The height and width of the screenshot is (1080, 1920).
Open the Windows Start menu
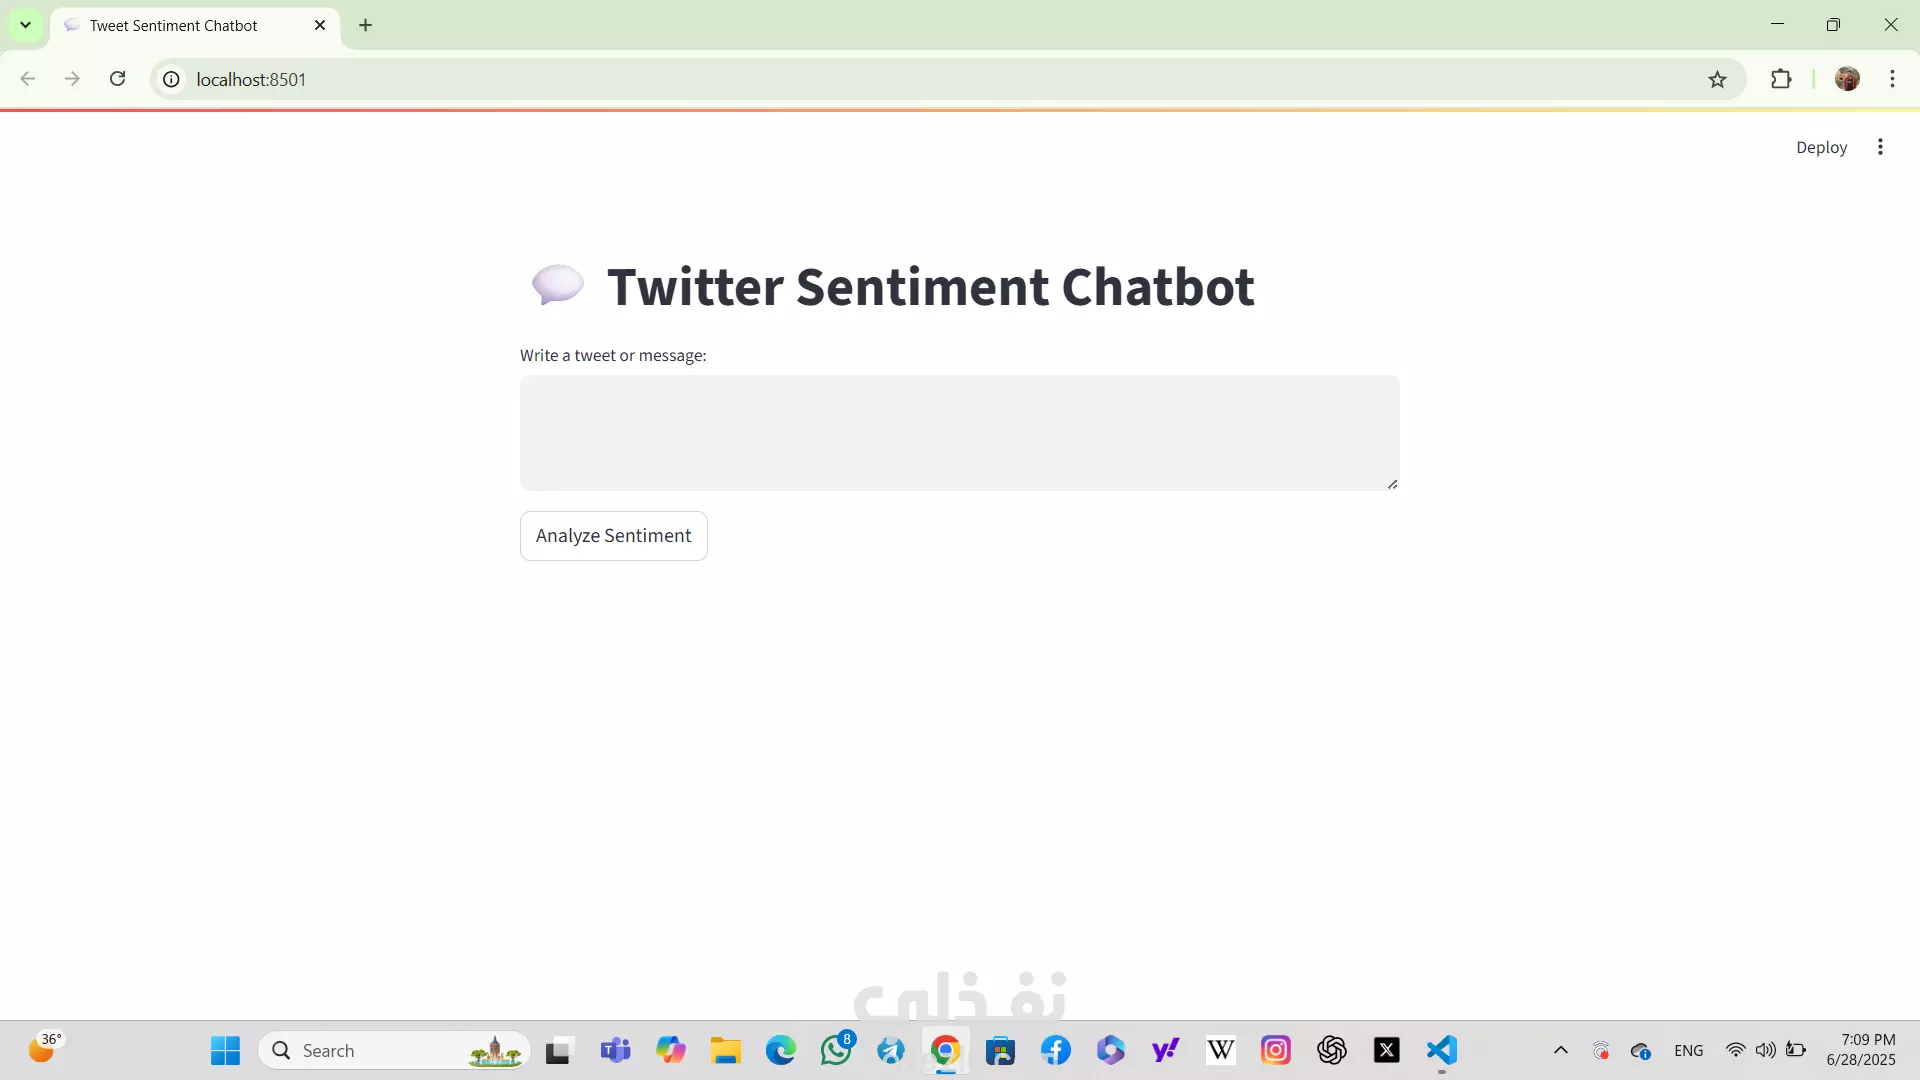[x=225, y=1050]
